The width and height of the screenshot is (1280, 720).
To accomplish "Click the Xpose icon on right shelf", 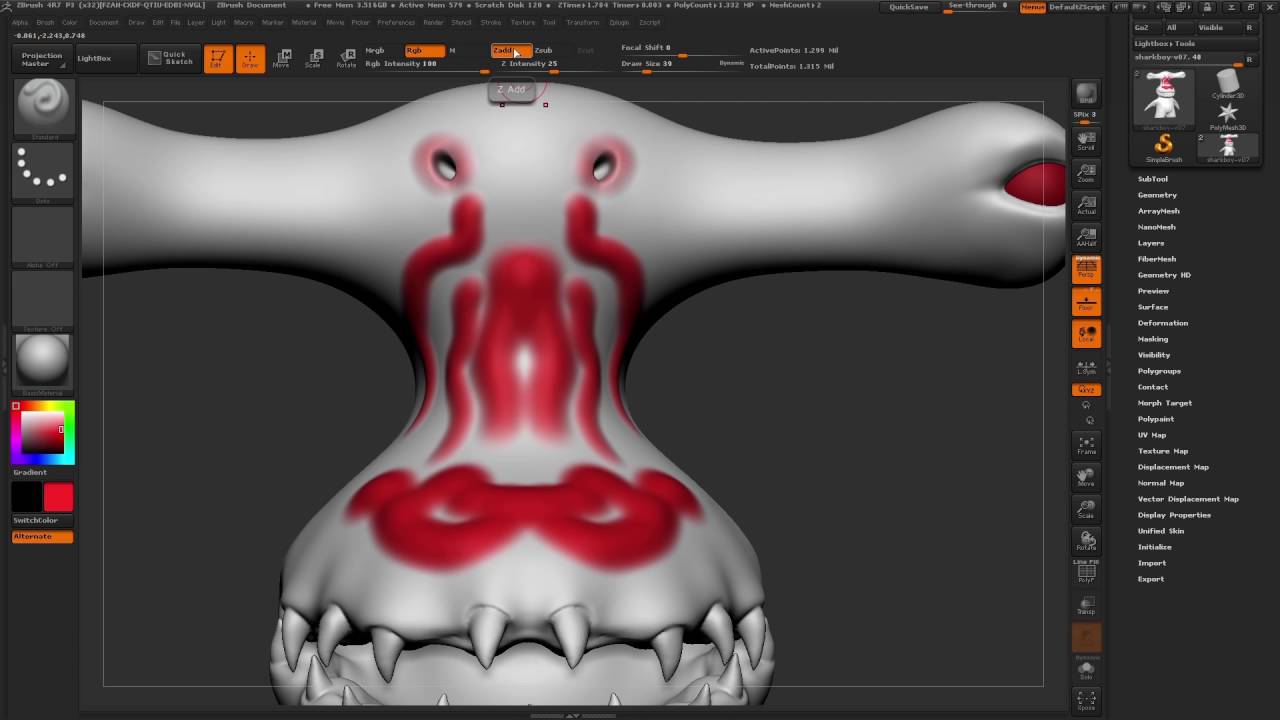I will 1086,700.
